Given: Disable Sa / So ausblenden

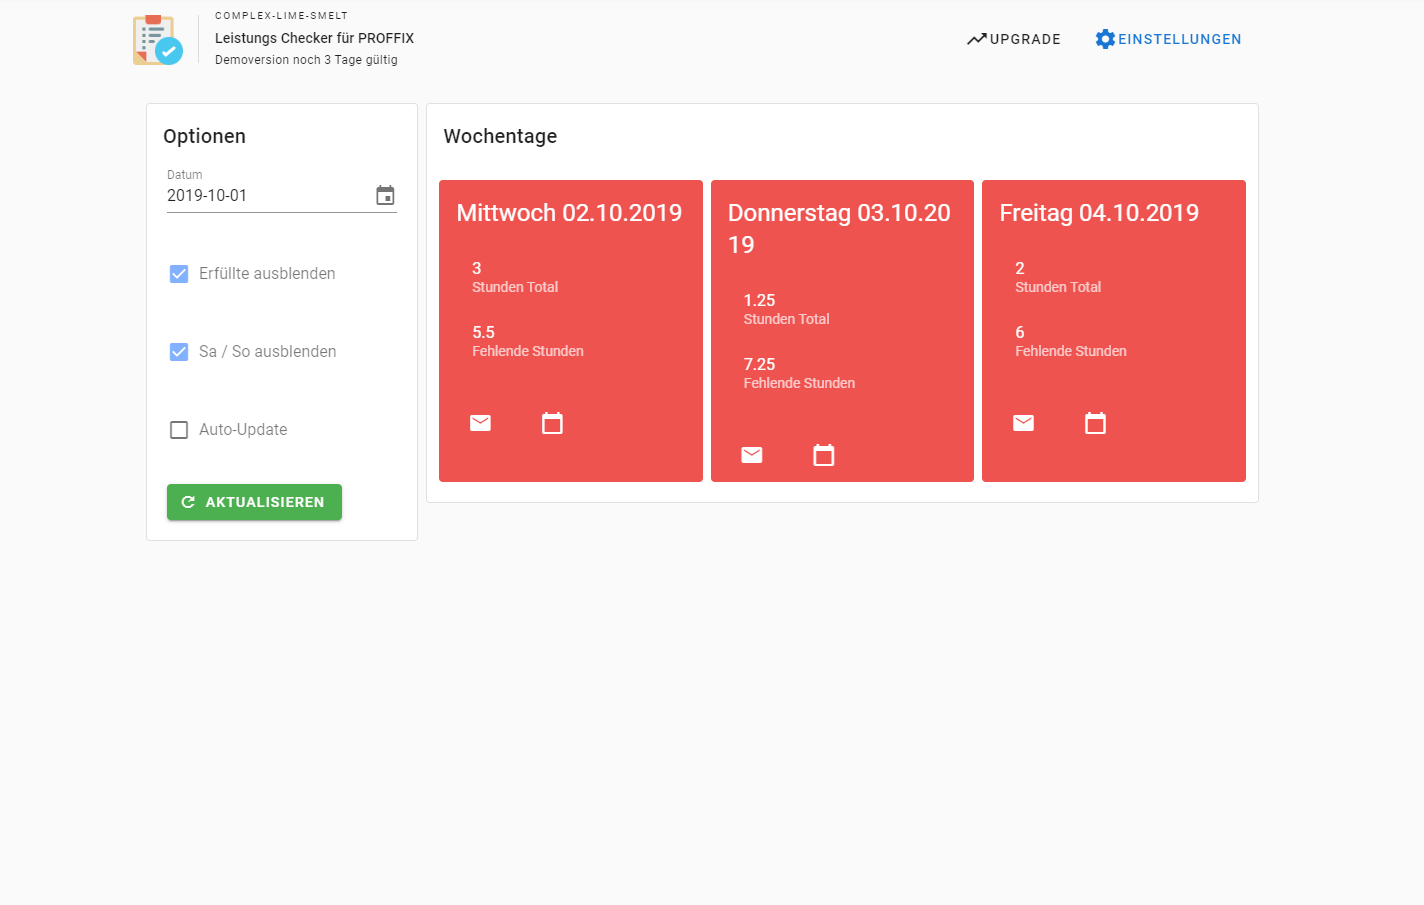Looking at the screenshot, I should click(179, 351).
